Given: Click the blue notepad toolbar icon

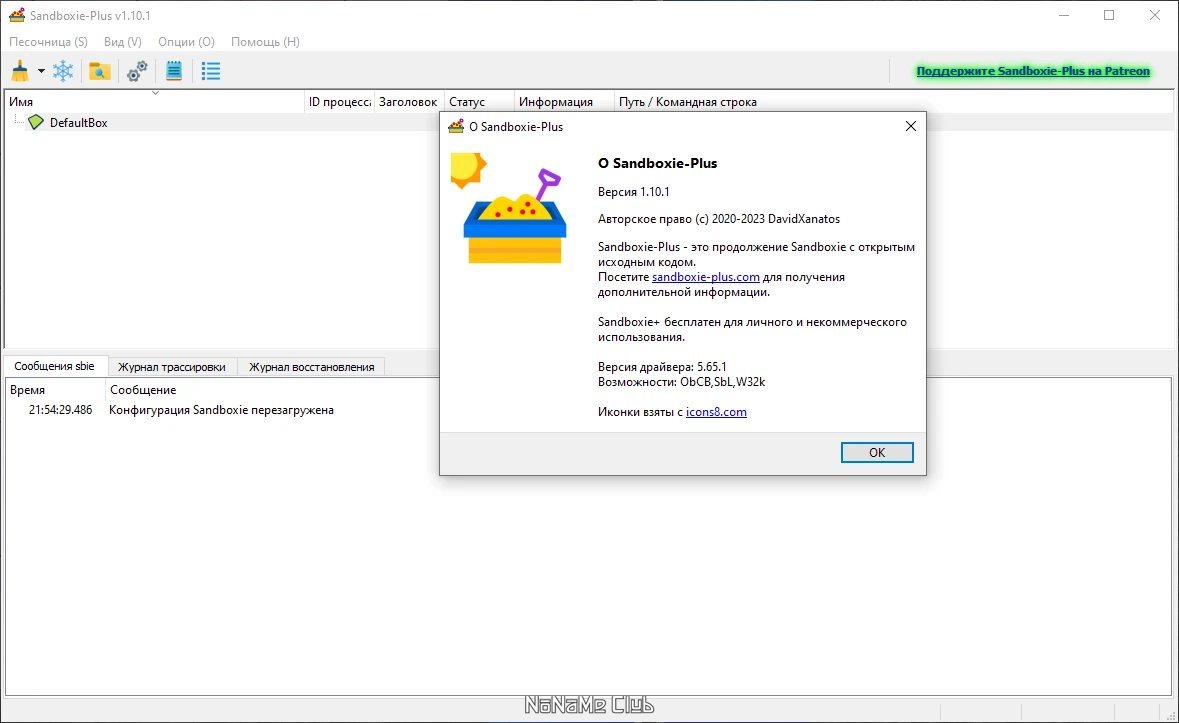Looking at the screenshot, I should click(174, 71).
